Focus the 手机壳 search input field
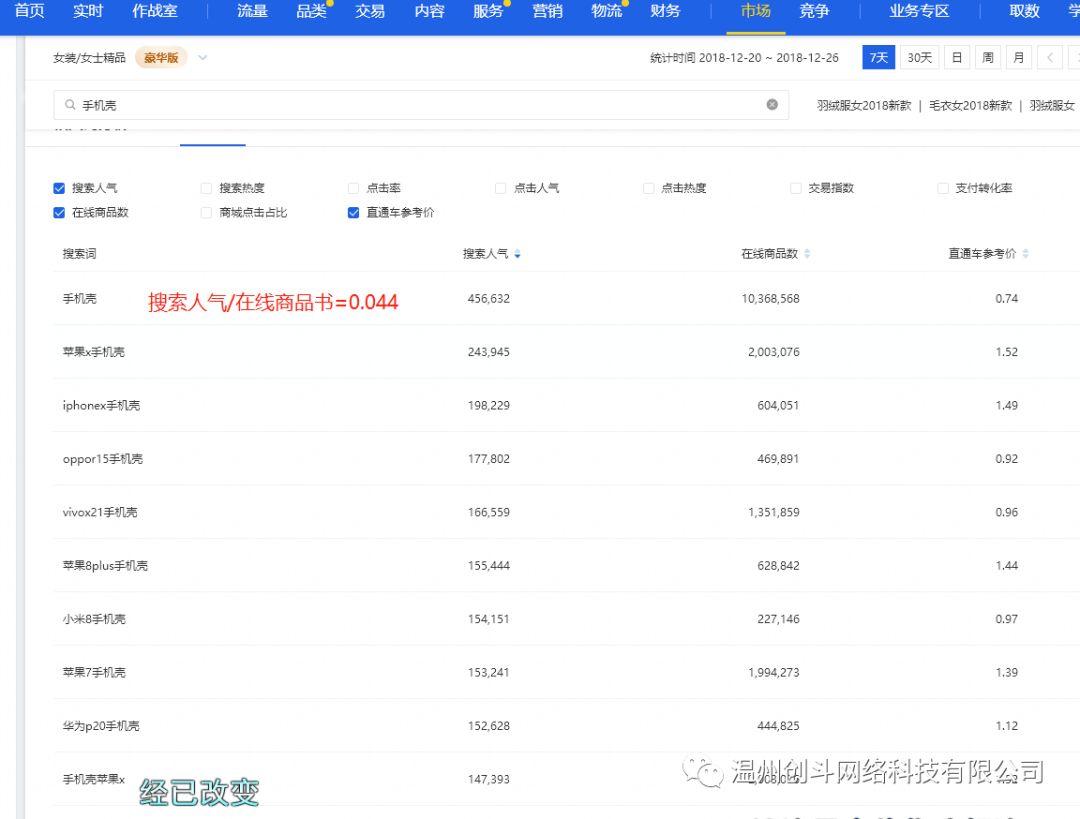The width and height of the screenshot is (1080, 819). coord(421,105)
